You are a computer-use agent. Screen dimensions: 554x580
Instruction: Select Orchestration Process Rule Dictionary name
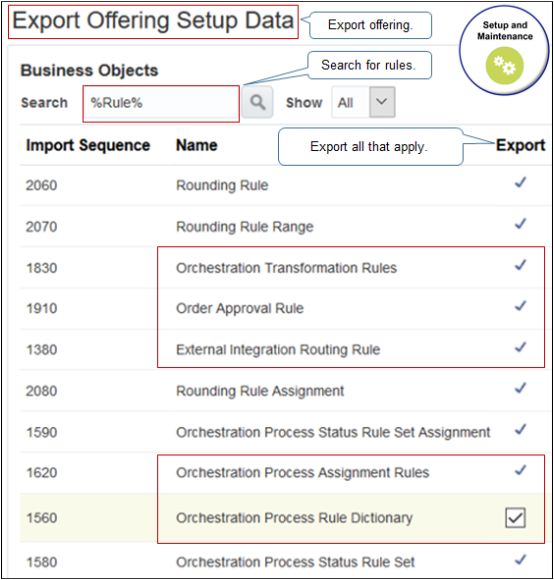[x=294, y=518]
